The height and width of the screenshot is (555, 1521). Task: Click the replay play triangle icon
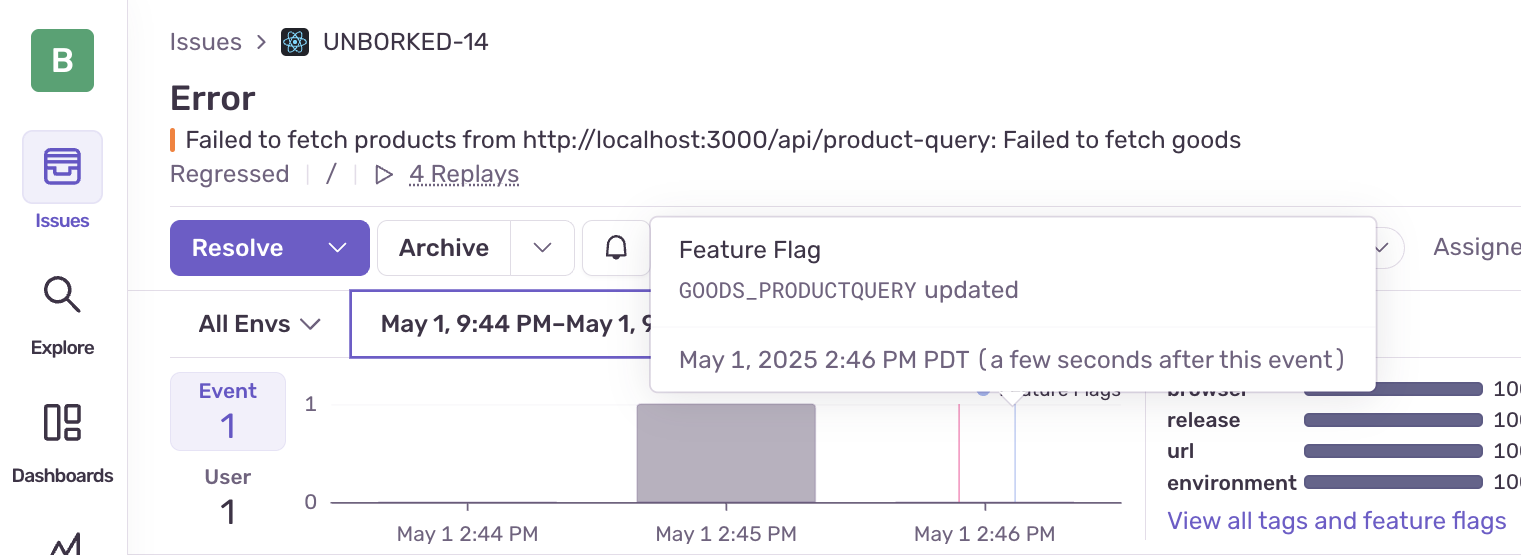pyautogui.click(x=383, y=175)
